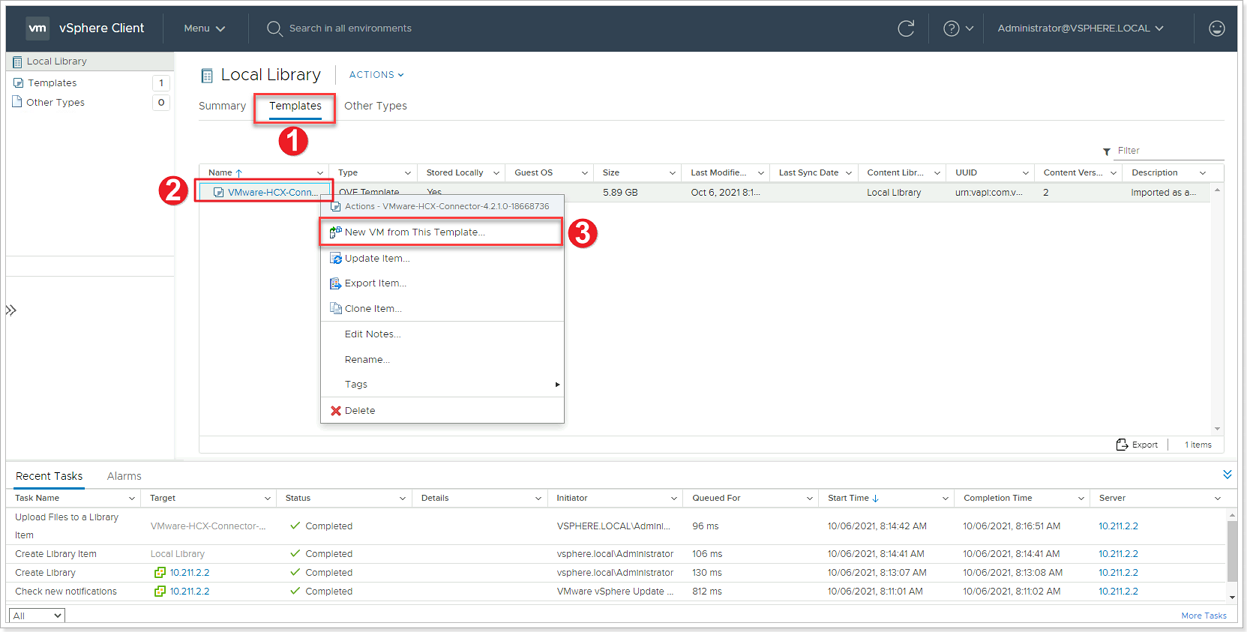1247x632 pixels.
Task: Toggle the Name column sort arrow
Action: tap(239, 171)
